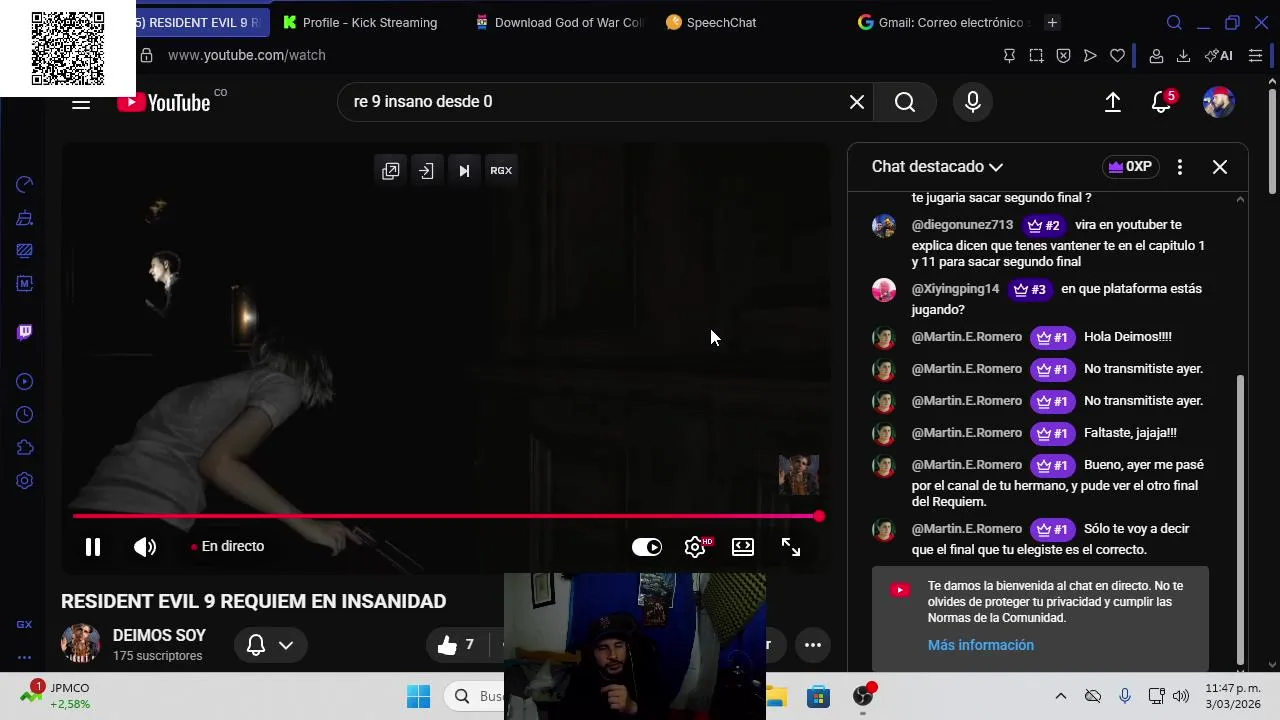The image size is (1280, 720).
Task: Enter fullscreen mode on the video
Action: 791,547
